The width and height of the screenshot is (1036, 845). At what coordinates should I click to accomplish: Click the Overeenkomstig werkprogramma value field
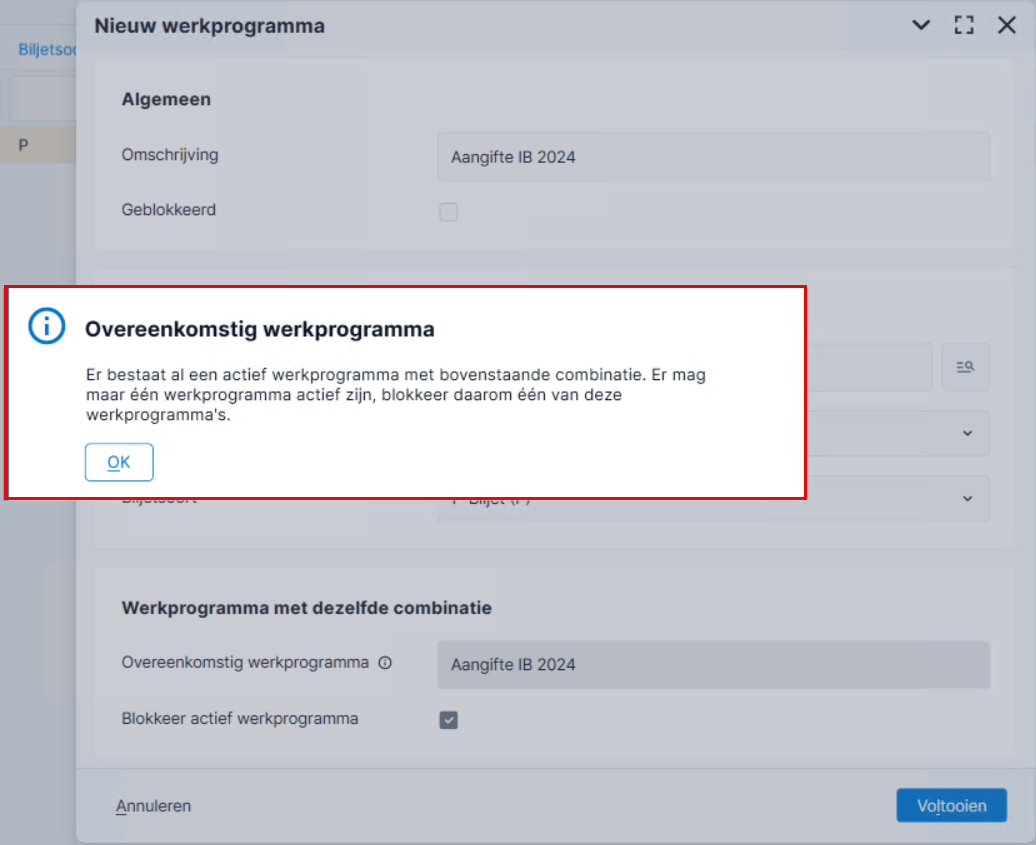click(714, 665)
